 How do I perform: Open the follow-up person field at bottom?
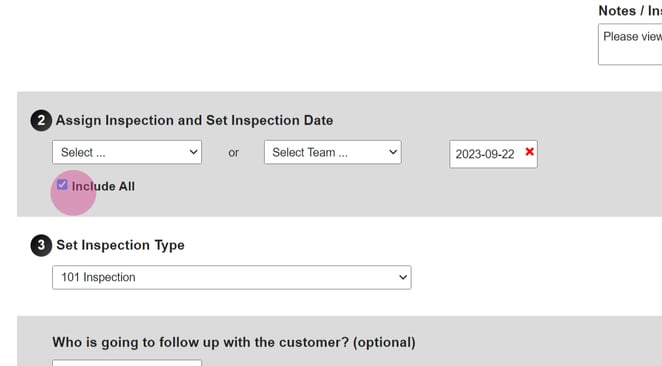click(127, 363)
